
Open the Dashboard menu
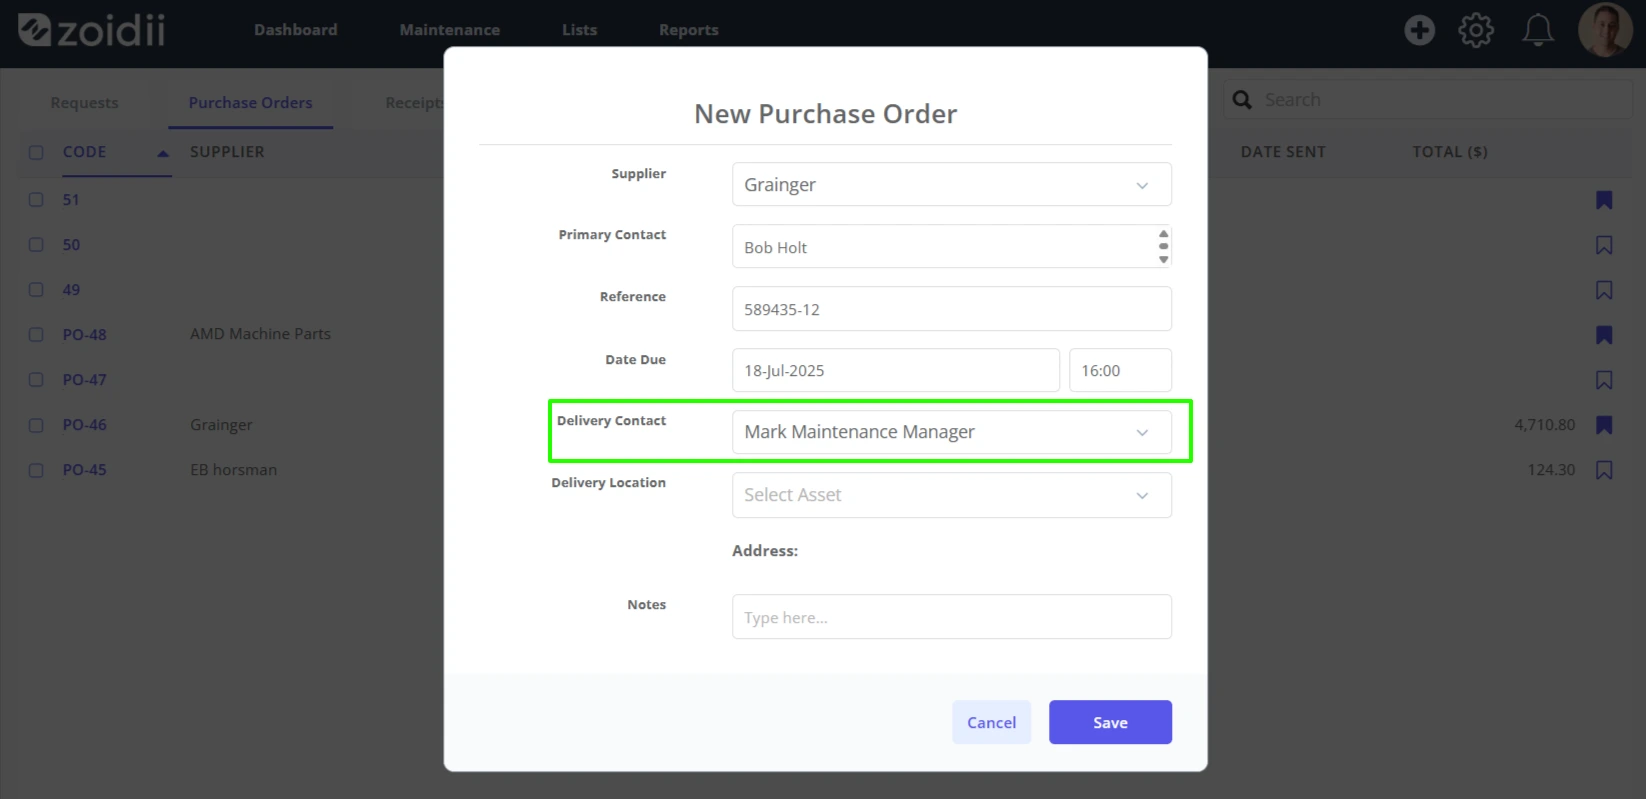pos(295,30)
